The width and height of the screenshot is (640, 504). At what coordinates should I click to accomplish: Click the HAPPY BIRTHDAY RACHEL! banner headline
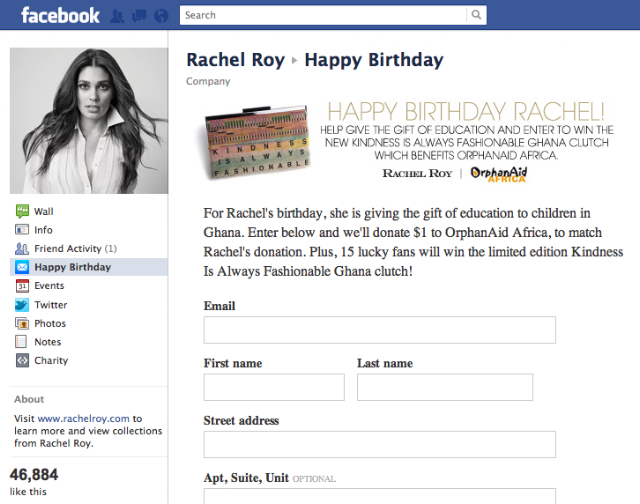tap(466, 111)
